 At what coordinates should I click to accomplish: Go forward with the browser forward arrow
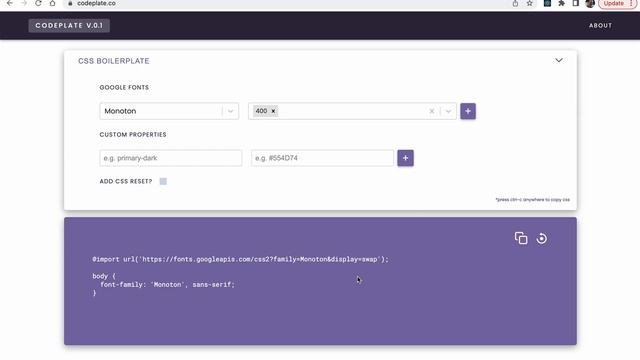(x=24, y=3)
